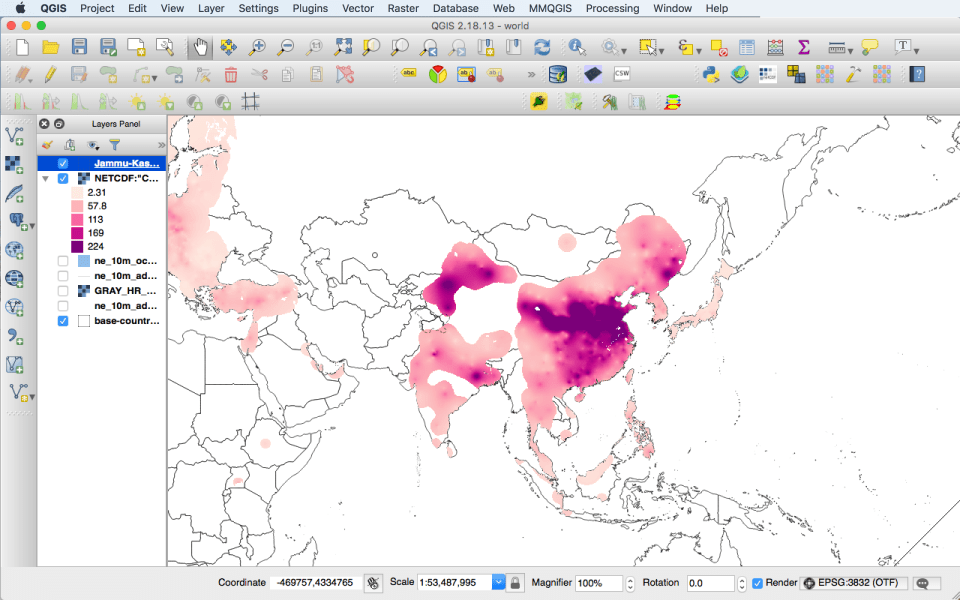Activate the Zoom In magnifier tool

pyautogui.click(x=257, y=47)
